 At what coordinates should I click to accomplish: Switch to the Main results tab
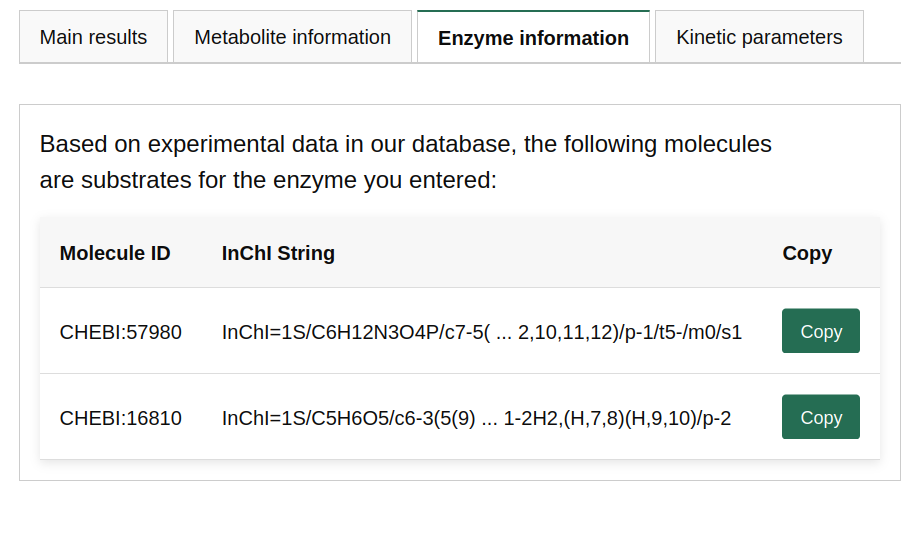pos(93,37)
